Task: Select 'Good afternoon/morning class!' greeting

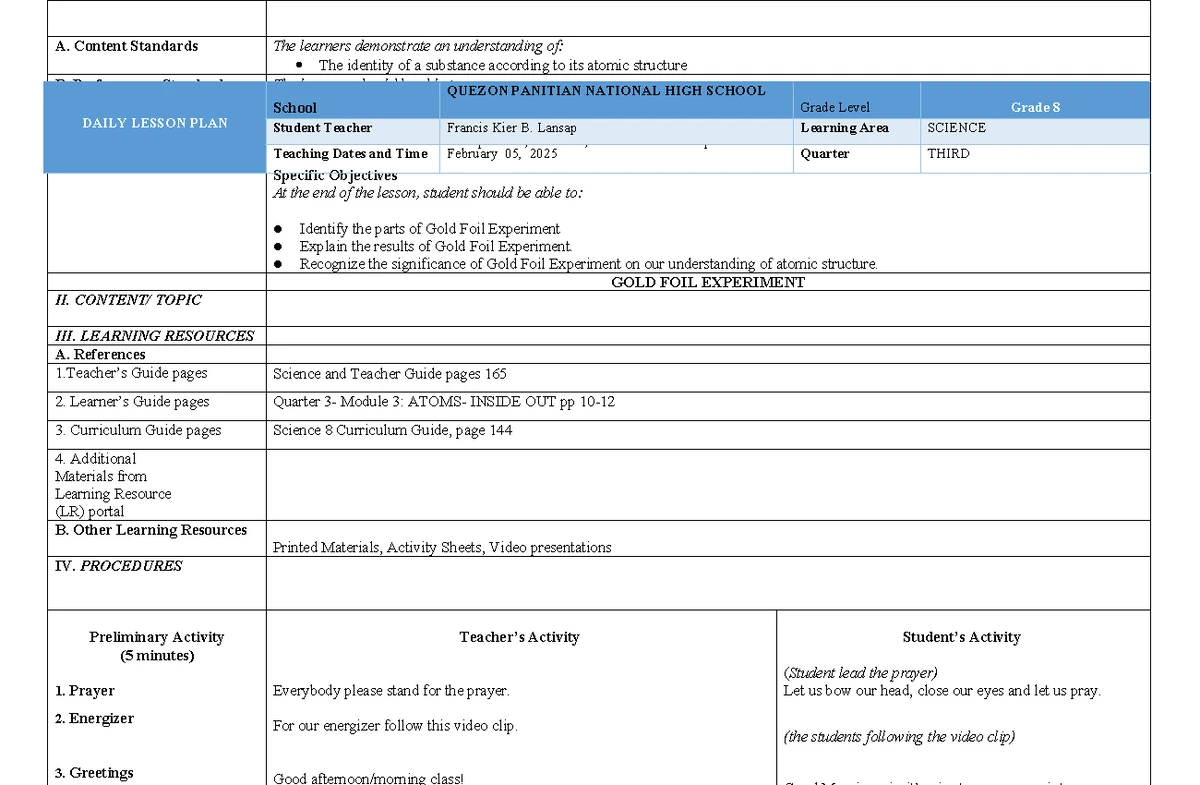Action: point(369,778)
